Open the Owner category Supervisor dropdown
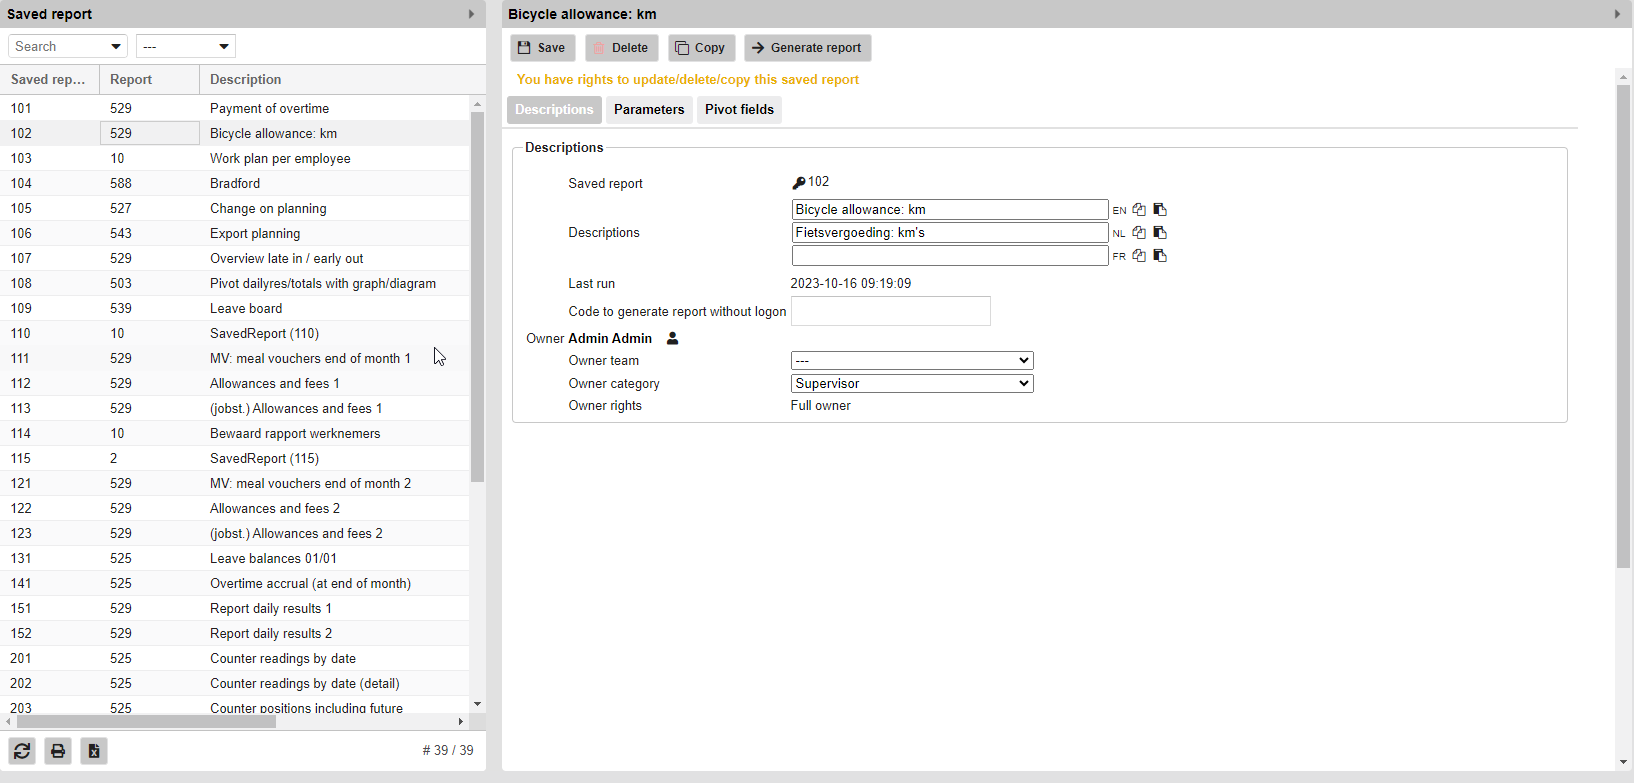This screenshot has width=1634, height=783. coord(911,384)
